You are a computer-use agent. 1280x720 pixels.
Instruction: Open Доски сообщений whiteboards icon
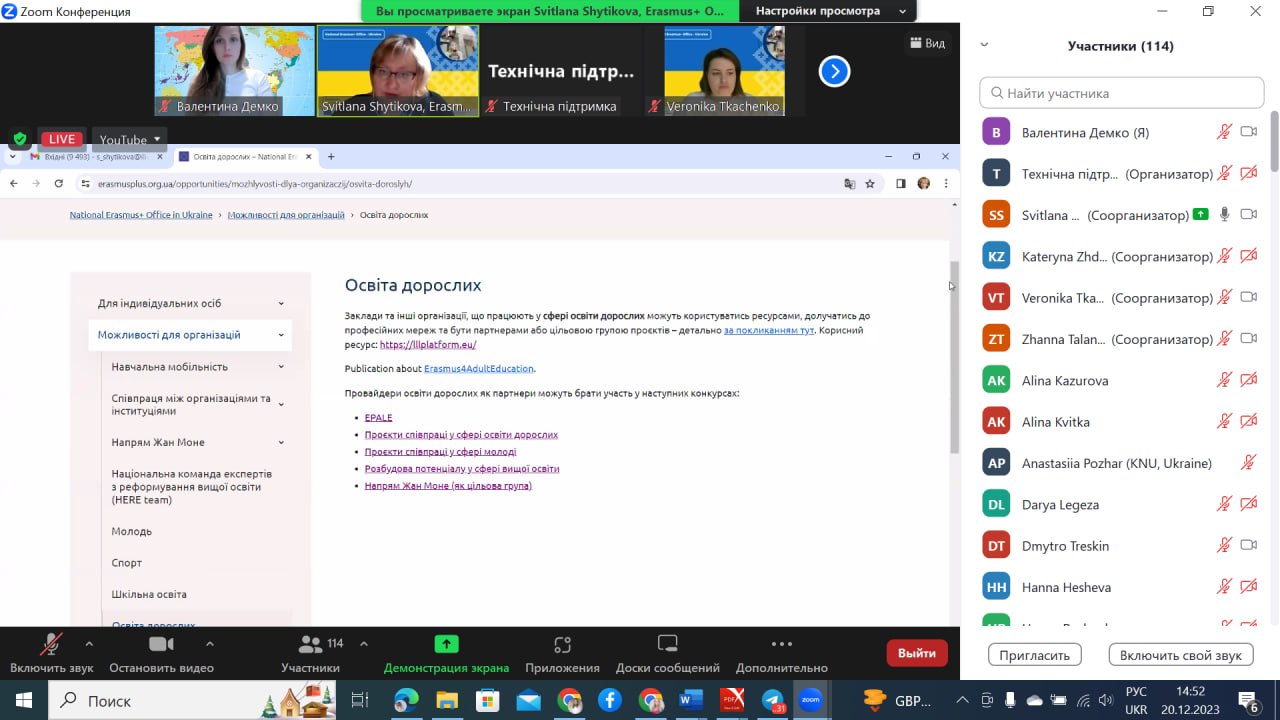pyautogui.click(x=668, y=644)
